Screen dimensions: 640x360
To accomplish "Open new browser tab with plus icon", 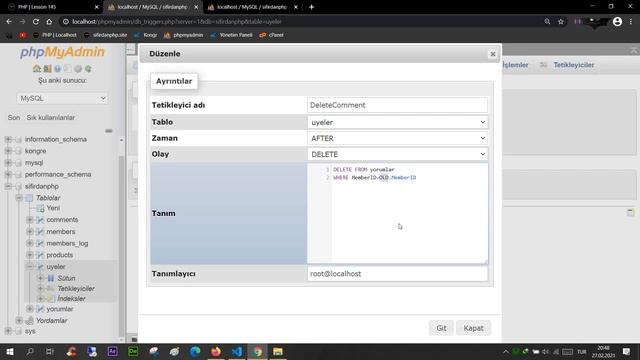I will pos(311,7).
